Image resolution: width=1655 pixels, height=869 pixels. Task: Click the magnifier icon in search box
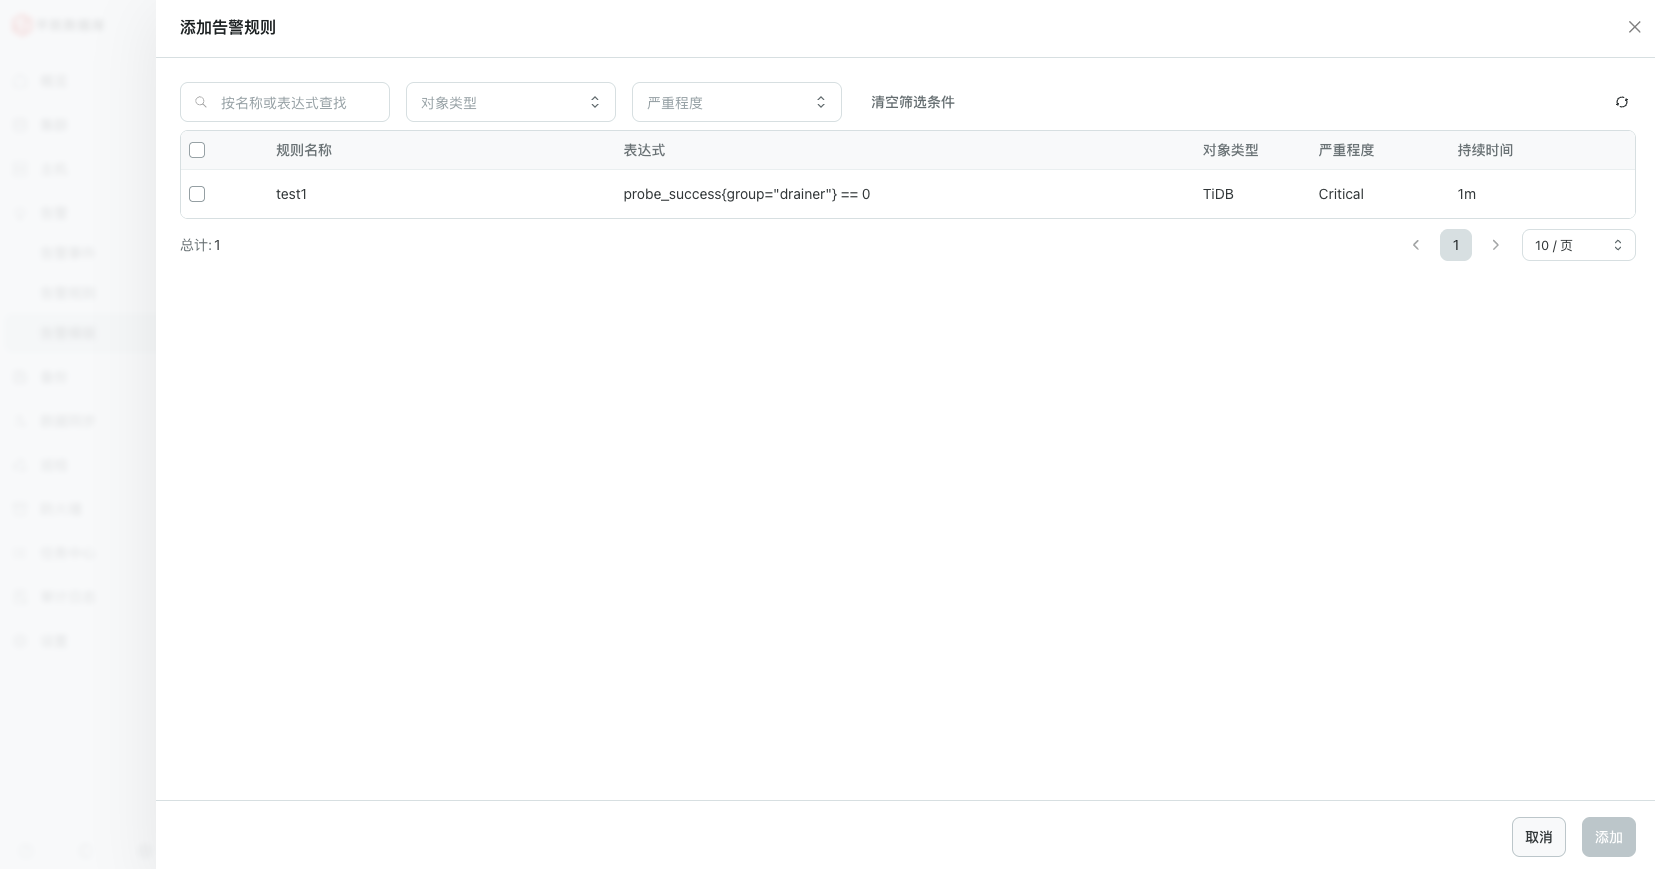[x=201, y=102]
